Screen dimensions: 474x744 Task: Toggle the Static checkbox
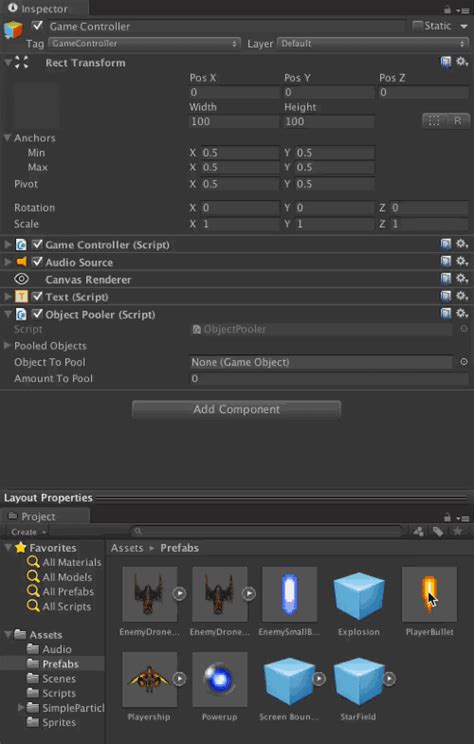click(x=418, y=26)
